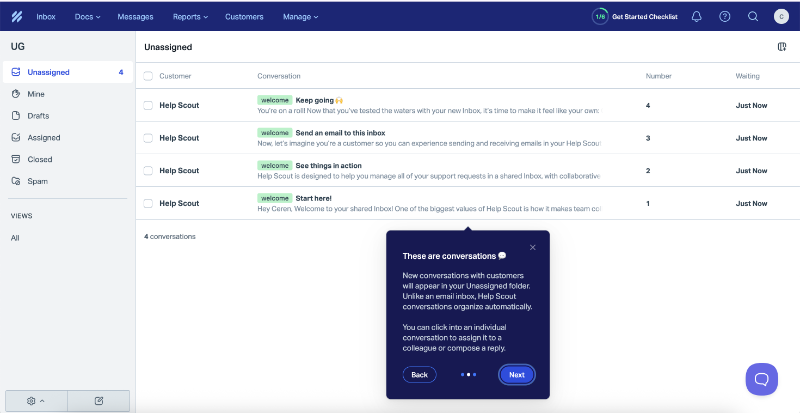
Task: Select the Closed folder
Action: pyautogui.click(x=67, y=159)
